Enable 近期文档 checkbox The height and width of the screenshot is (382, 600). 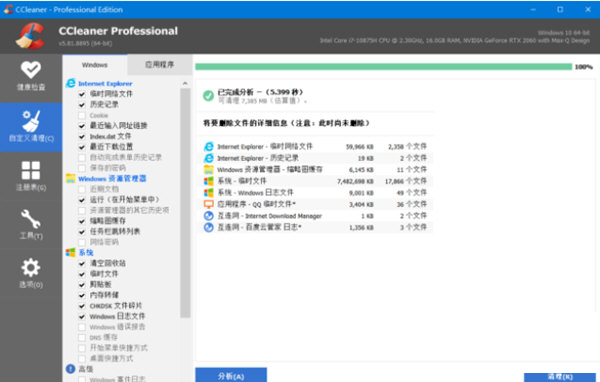coord(82,189)
